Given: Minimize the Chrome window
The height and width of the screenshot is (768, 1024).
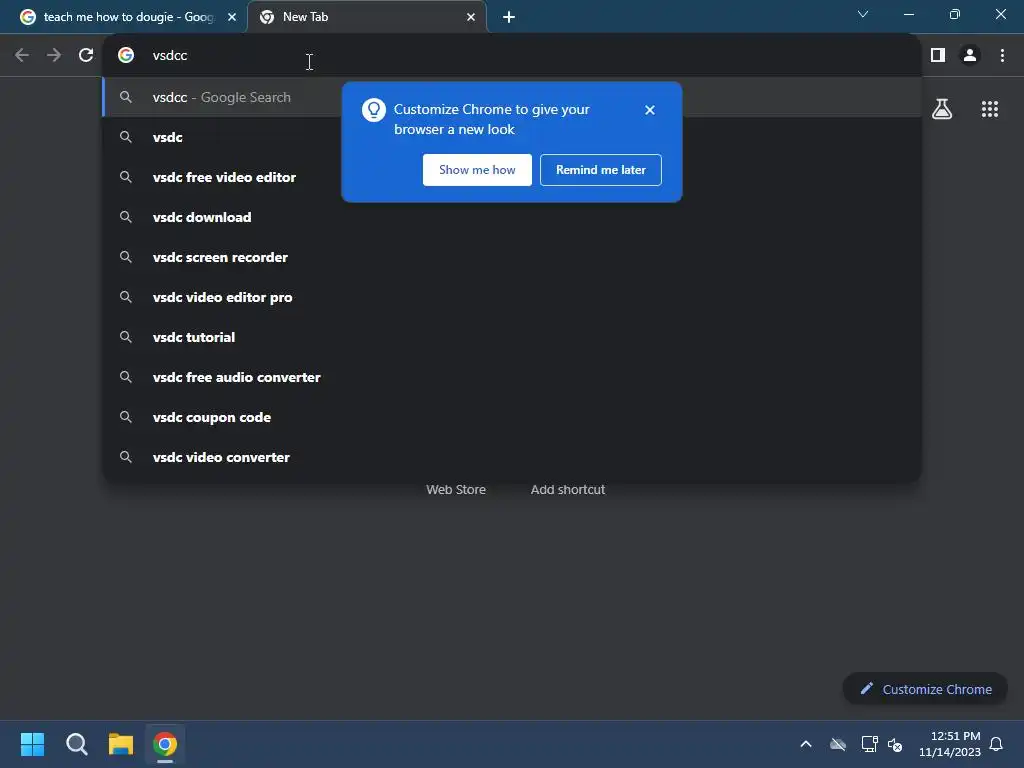Looking at the screenshot, I should (x=908, y=14).
